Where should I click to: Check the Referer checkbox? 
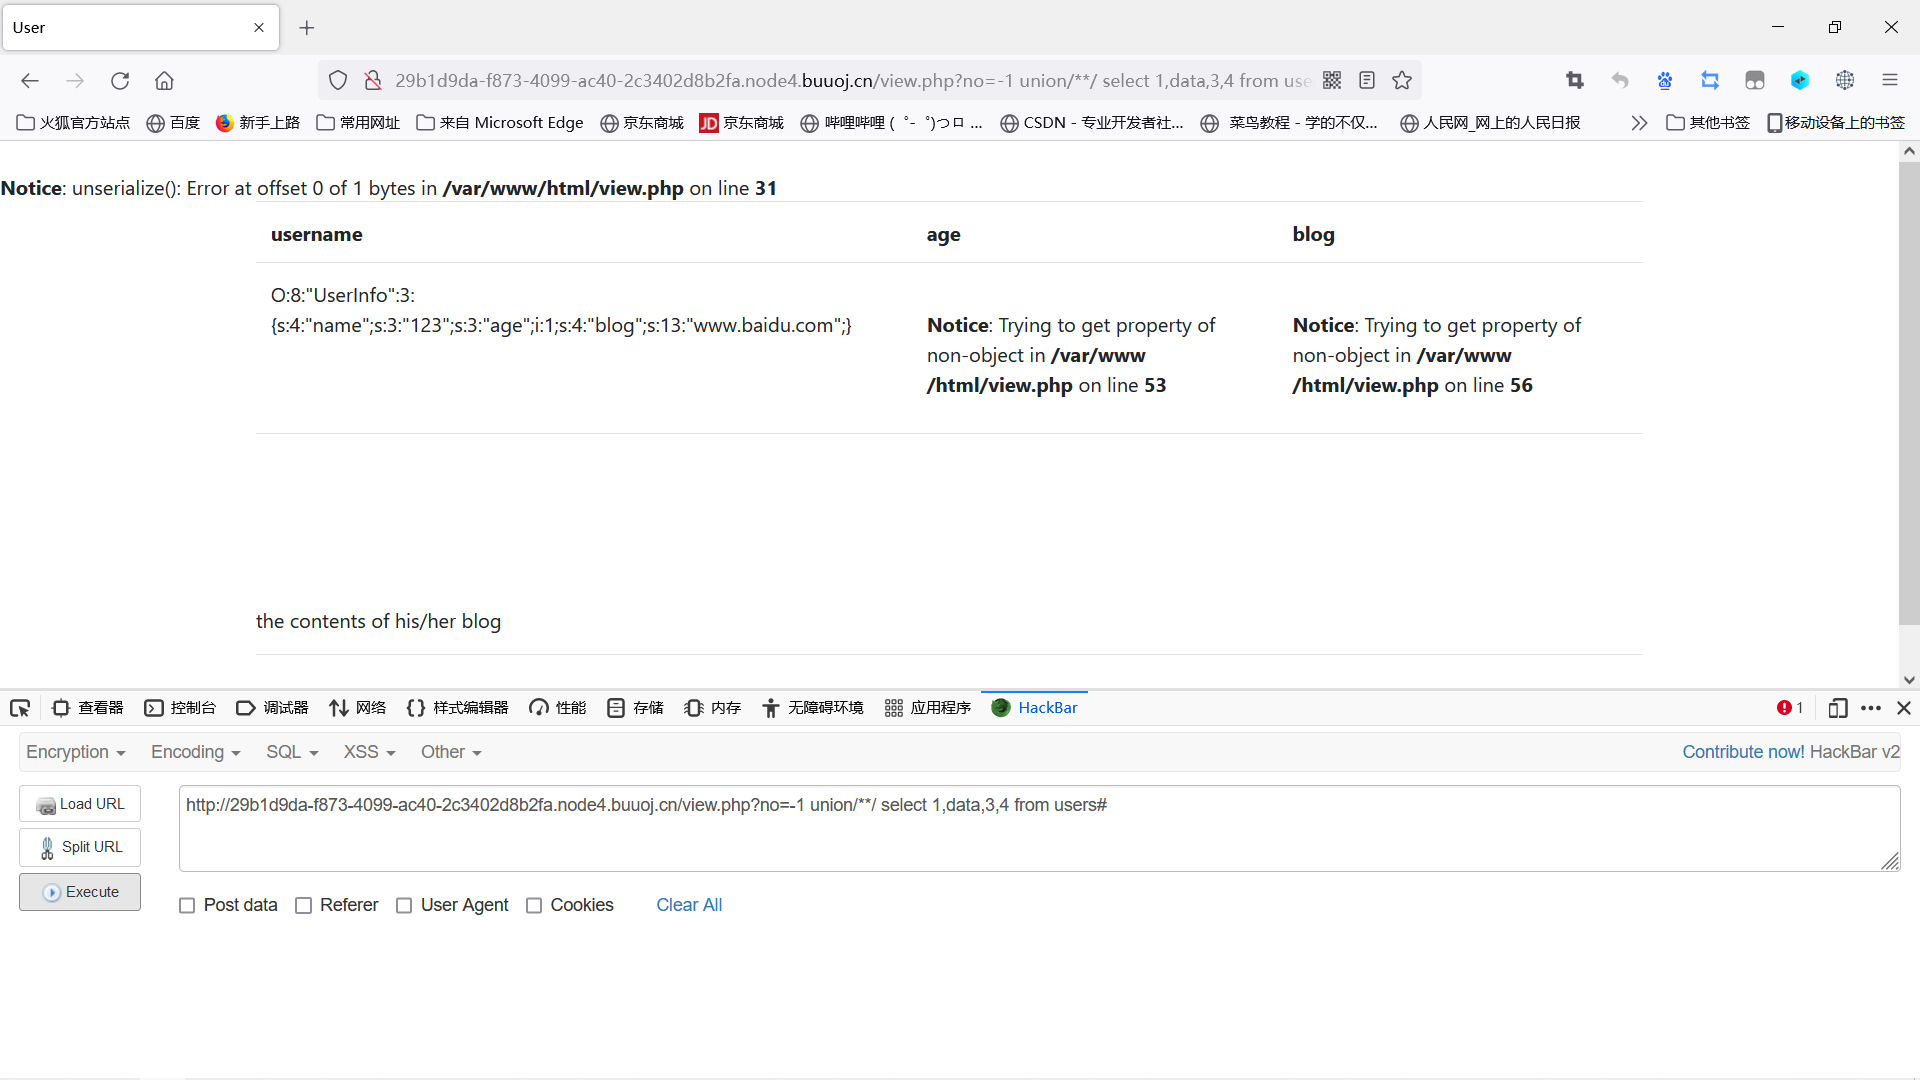point(304,906)
